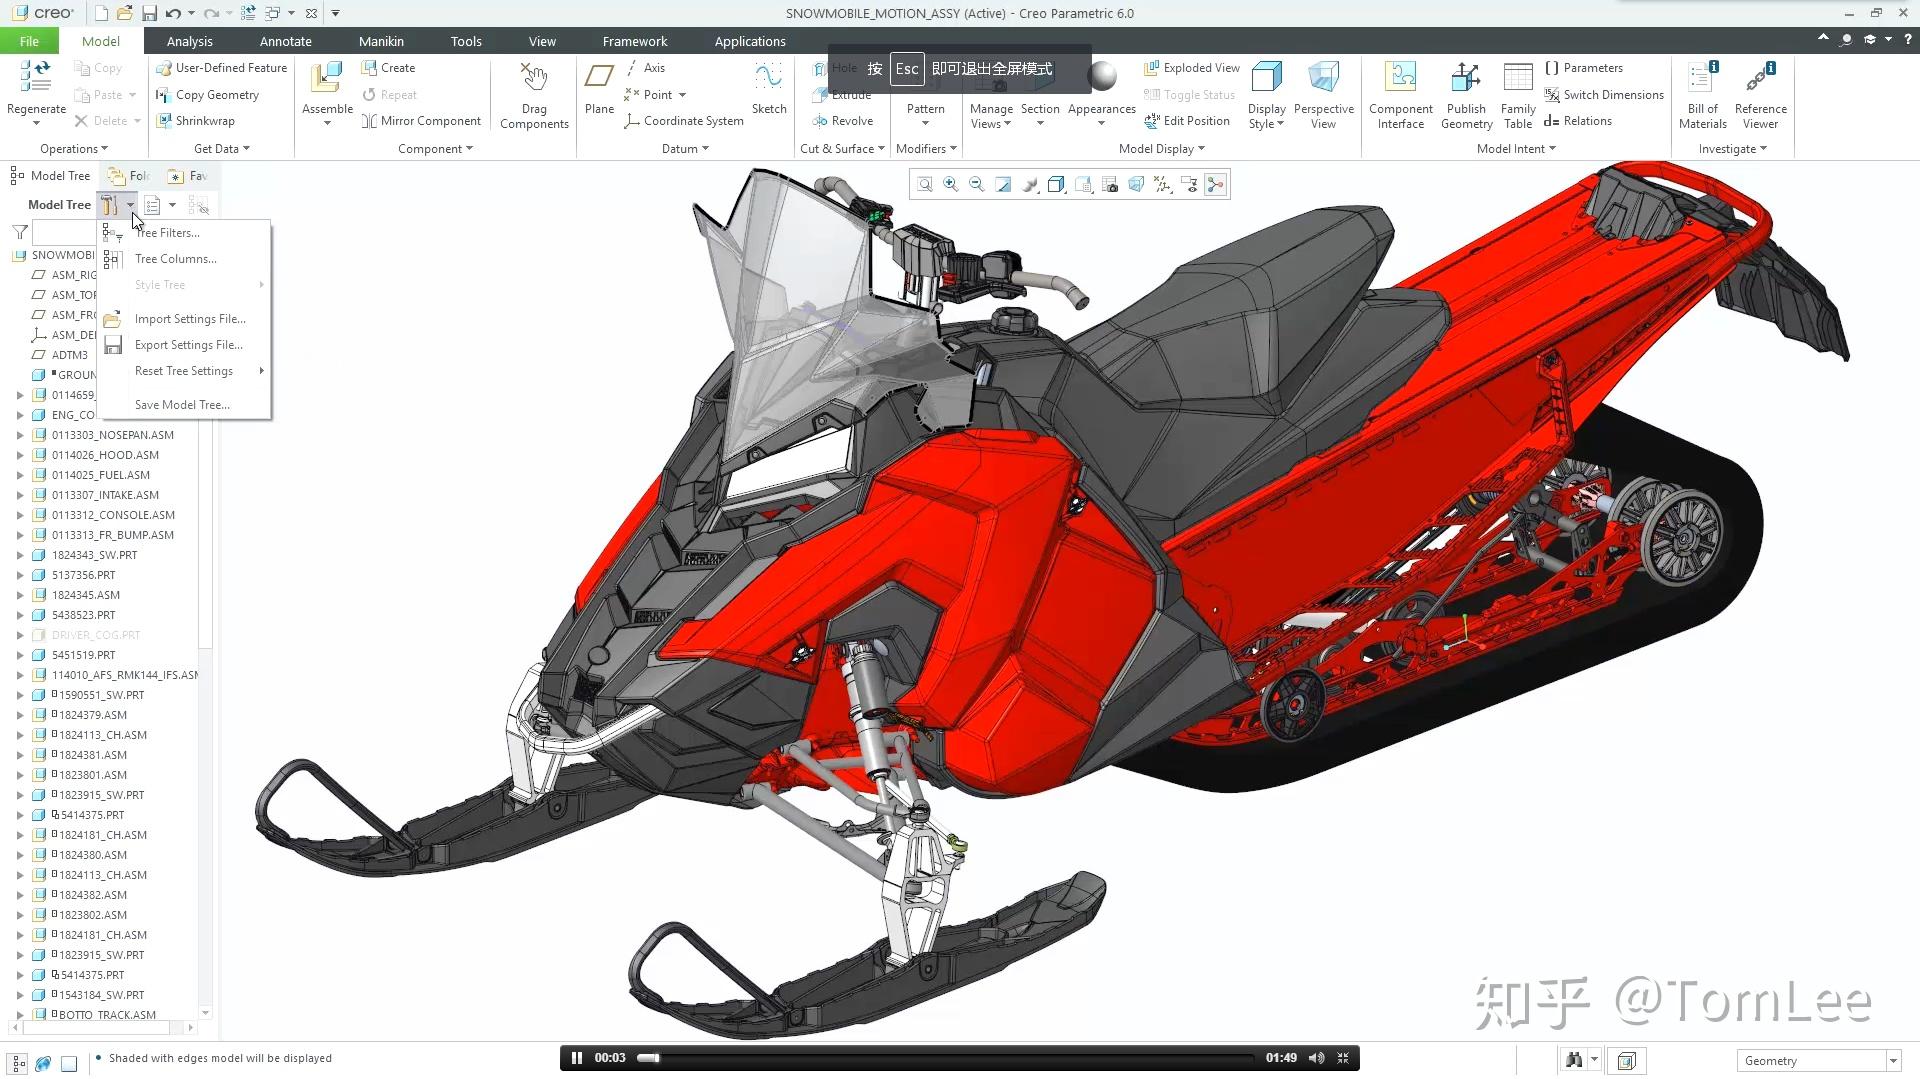The width and height of the screenshot is (1920, 1079).
Task: Toggle the Exploded View option
Action: click(x=1192, y=68)
